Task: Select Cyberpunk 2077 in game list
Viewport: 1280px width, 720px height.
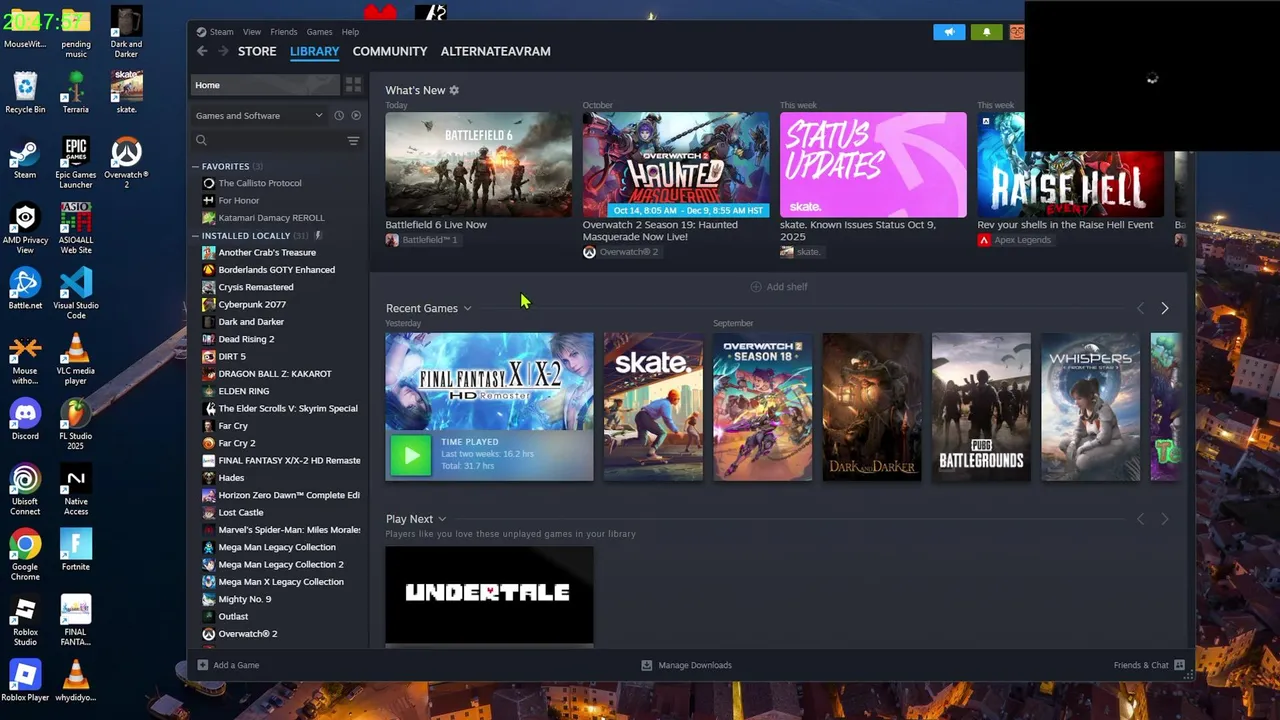Action: [252, 304]
